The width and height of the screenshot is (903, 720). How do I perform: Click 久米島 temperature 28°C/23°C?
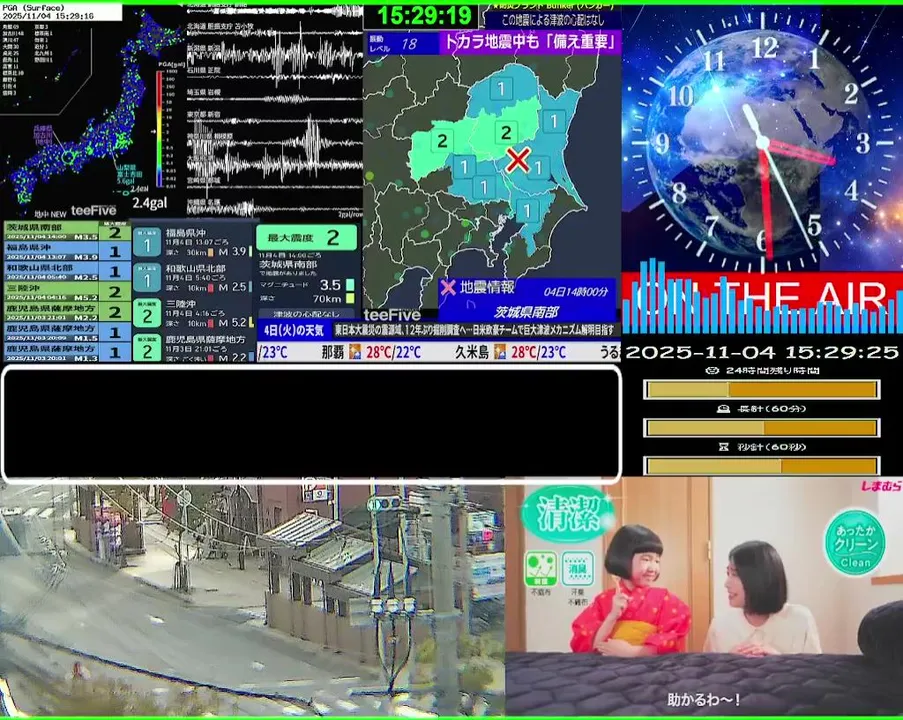(538, 352)
